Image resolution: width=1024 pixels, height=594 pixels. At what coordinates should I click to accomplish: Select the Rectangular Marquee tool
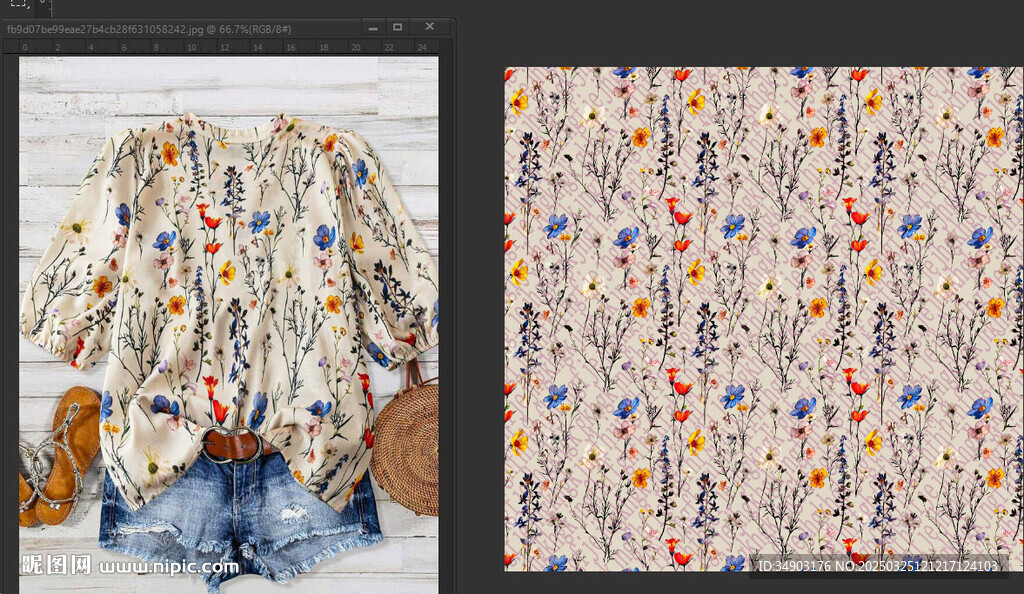tap(19, 3)
